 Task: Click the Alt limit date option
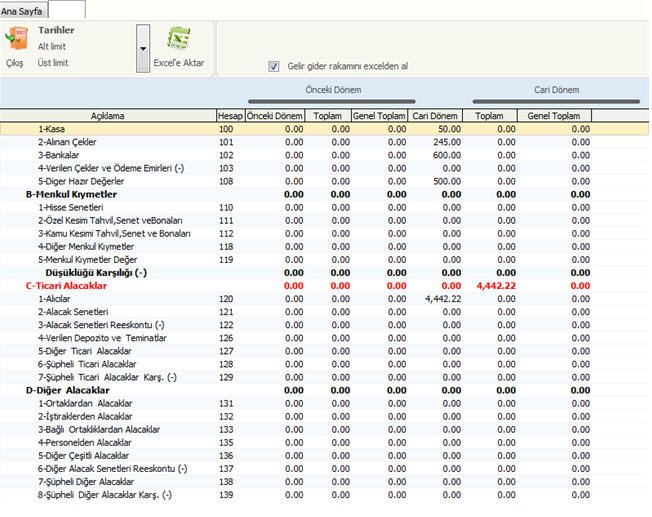point(54,46)
